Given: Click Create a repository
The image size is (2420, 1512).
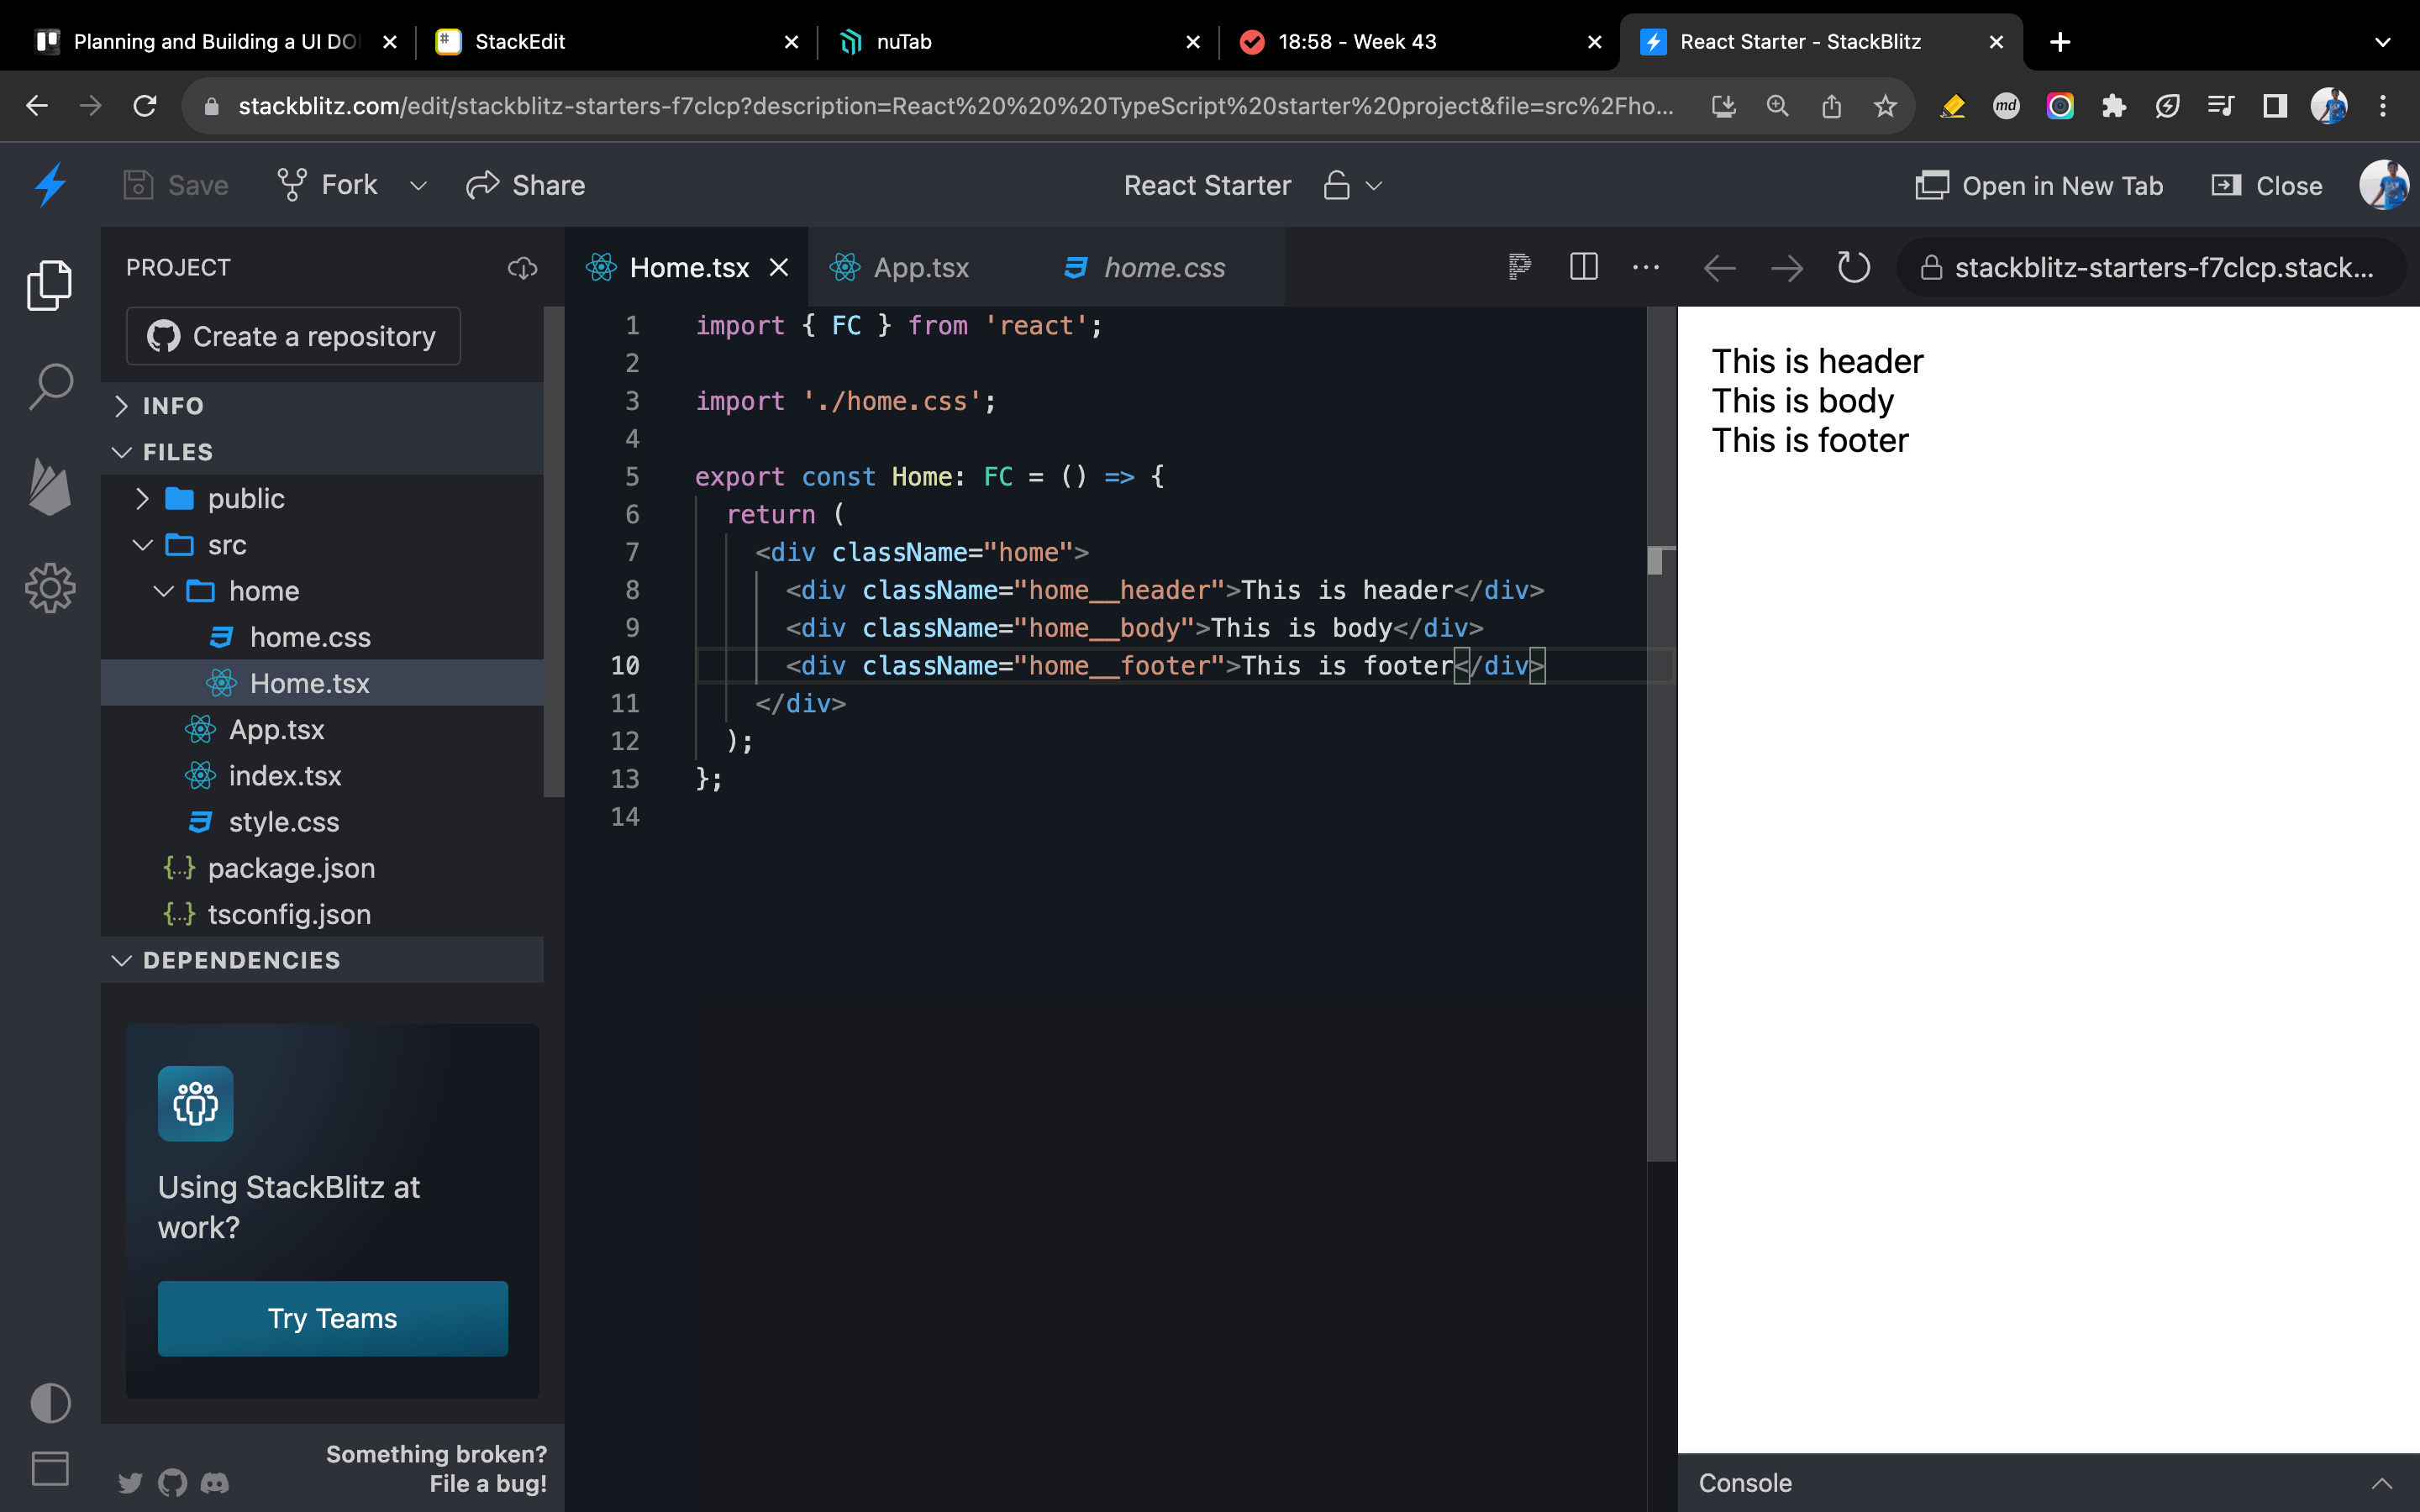Looking at the screenshot, I should pos(293,336).
